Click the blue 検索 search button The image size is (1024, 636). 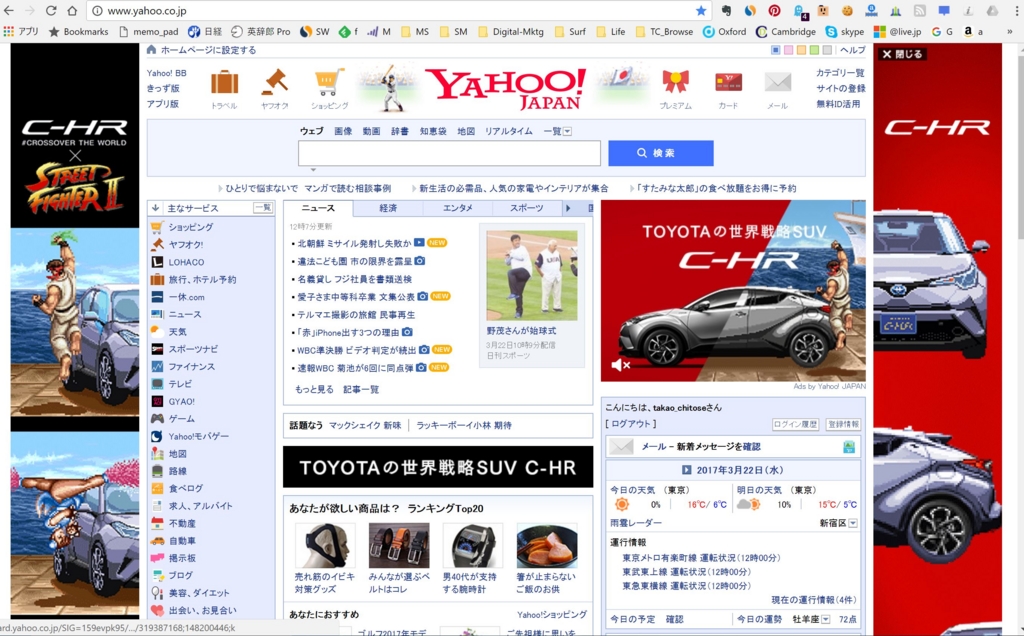pos(660,153)
